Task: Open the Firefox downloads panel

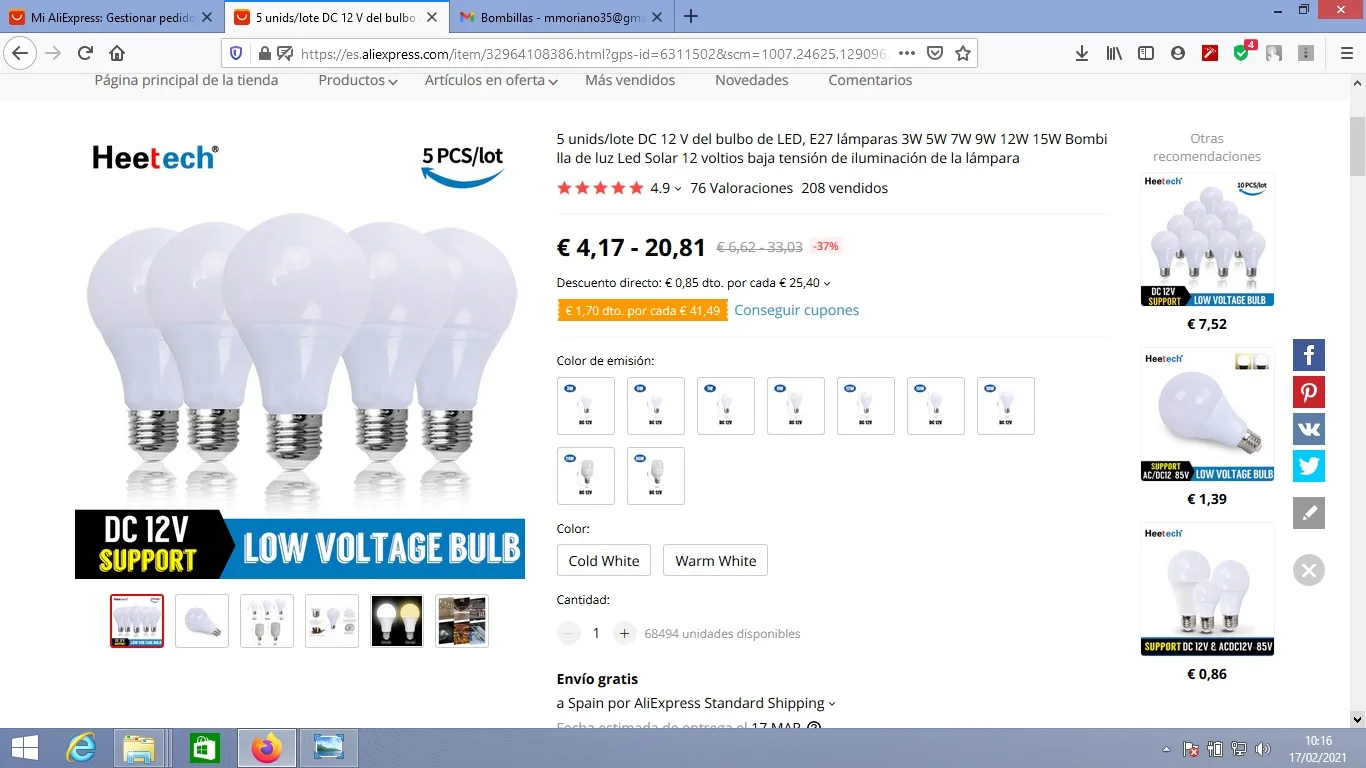Action: 1081,53
